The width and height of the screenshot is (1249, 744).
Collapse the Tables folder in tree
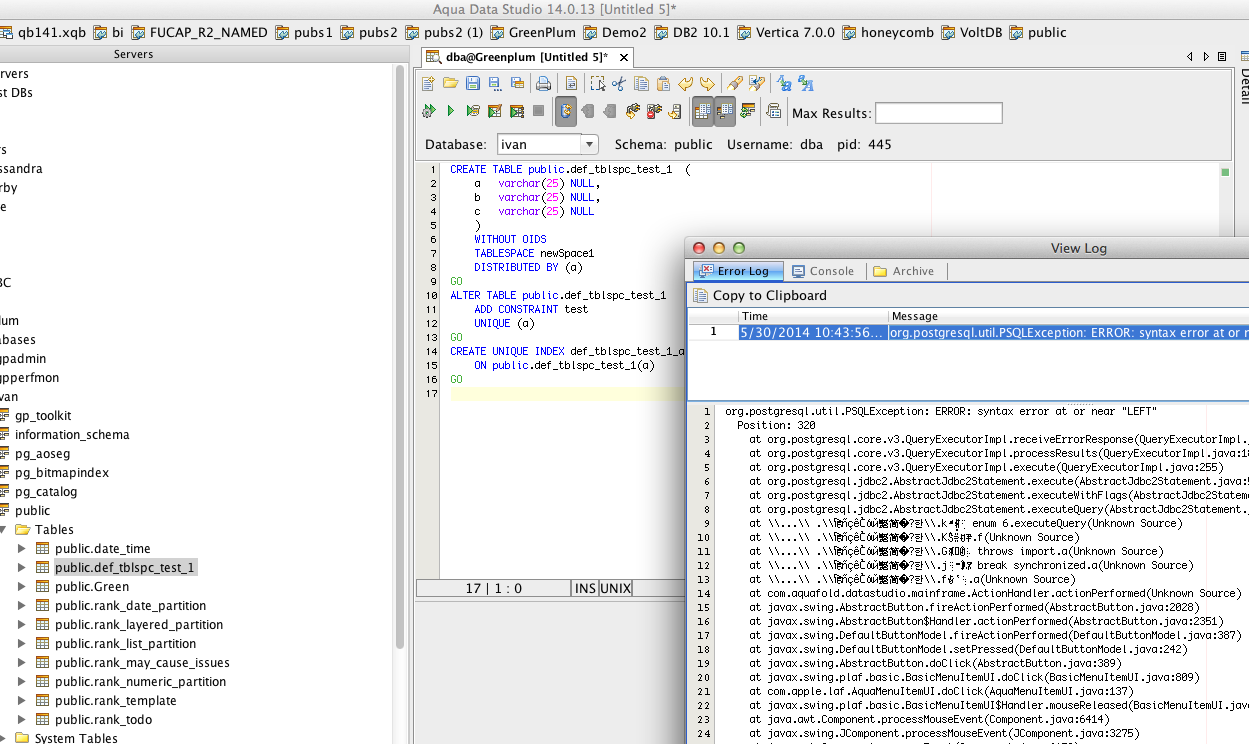[x=3, y=529]
